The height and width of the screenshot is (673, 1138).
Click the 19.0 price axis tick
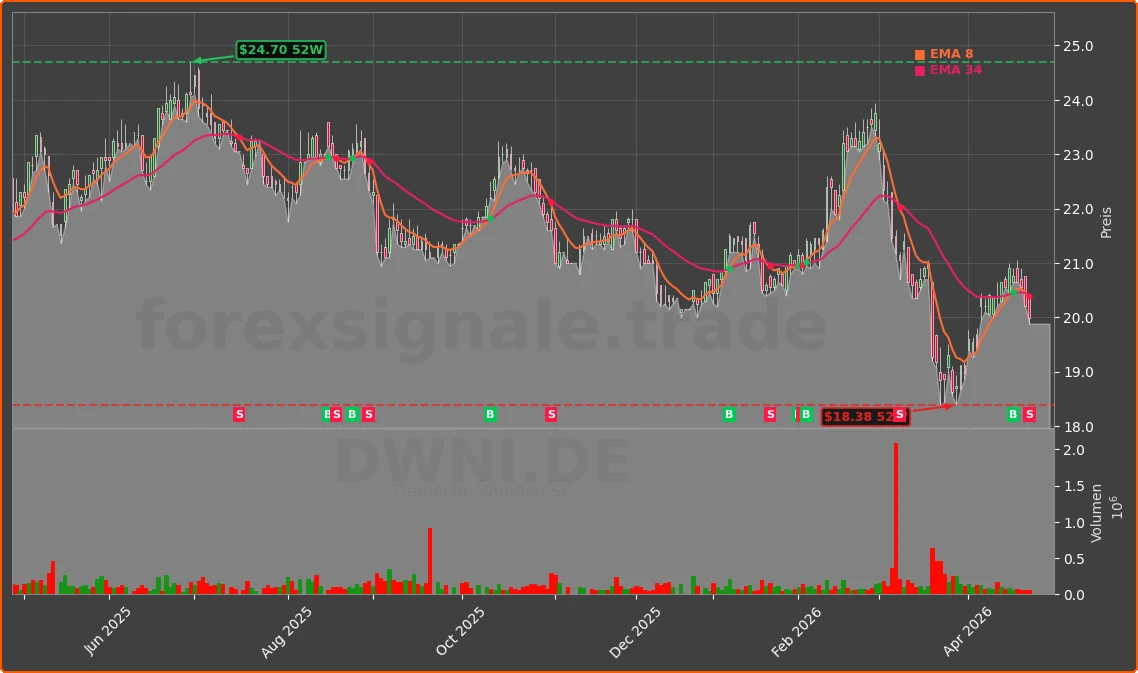pos(1078,372)
